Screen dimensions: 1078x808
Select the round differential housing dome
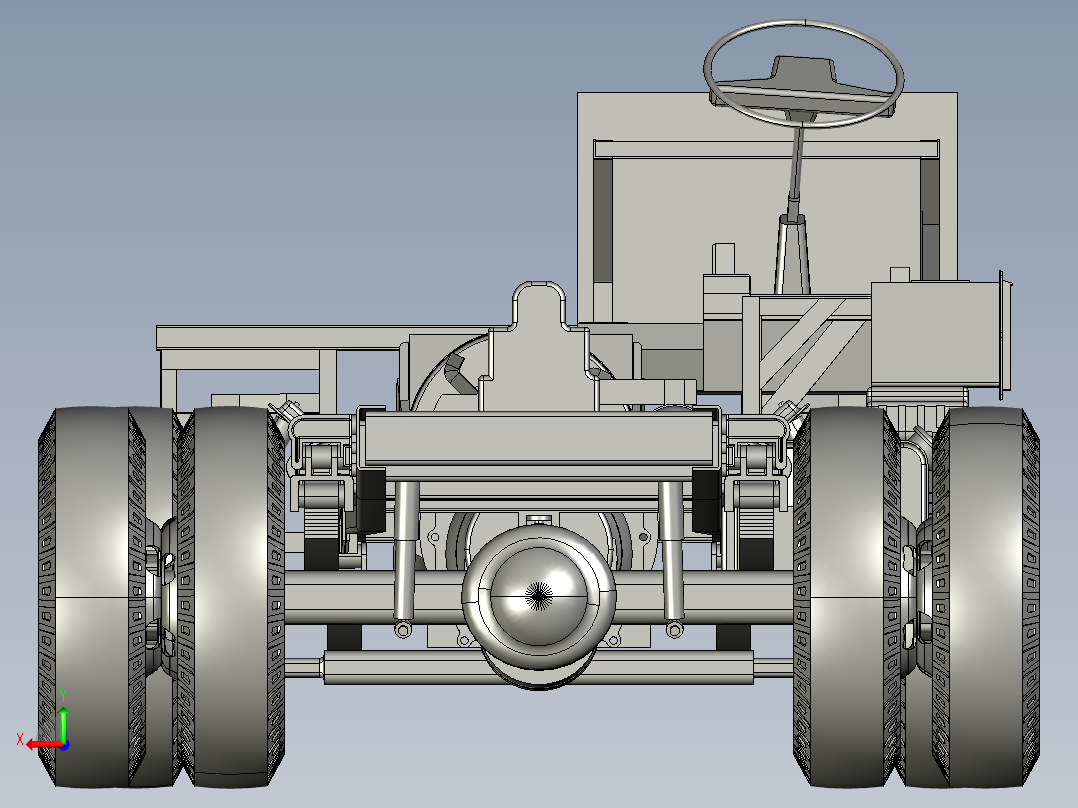coord(539,596)
